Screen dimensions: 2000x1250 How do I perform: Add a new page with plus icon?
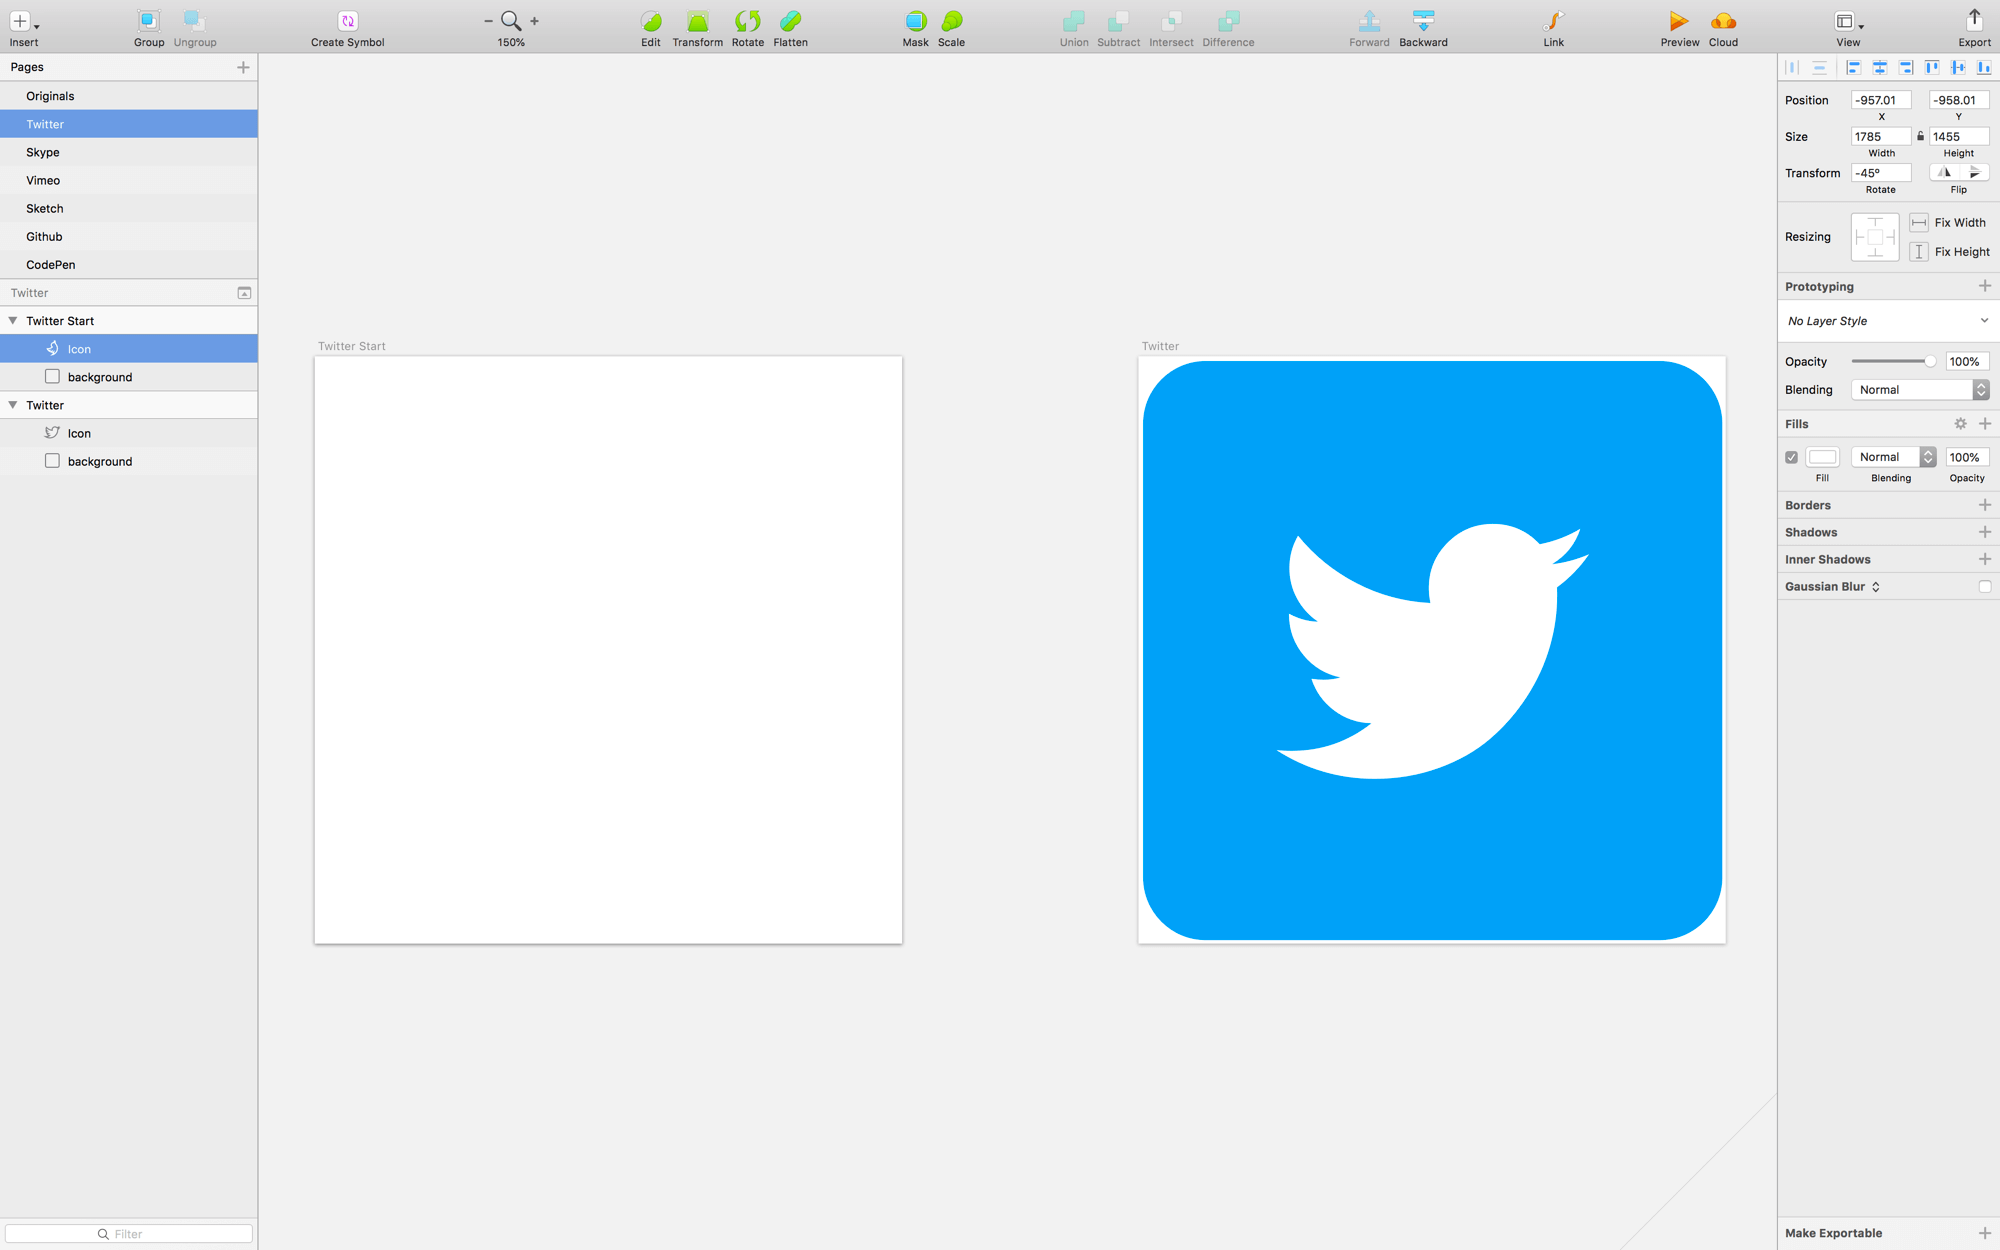[243, 67]
